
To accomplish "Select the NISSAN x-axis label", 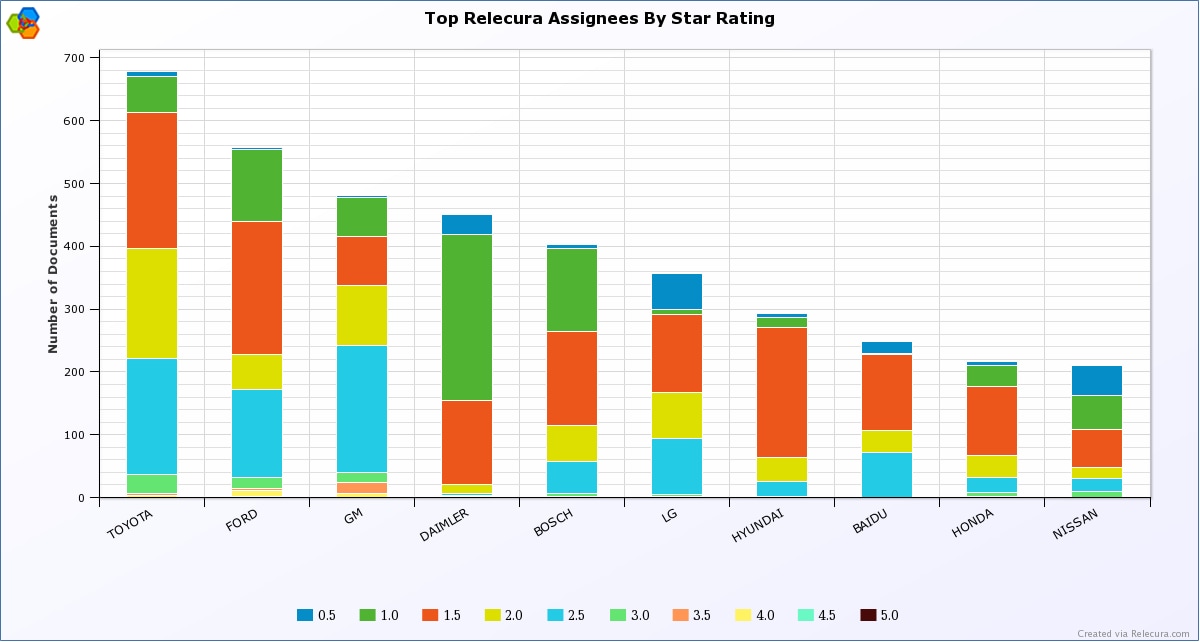I will tap(1076, 524).
